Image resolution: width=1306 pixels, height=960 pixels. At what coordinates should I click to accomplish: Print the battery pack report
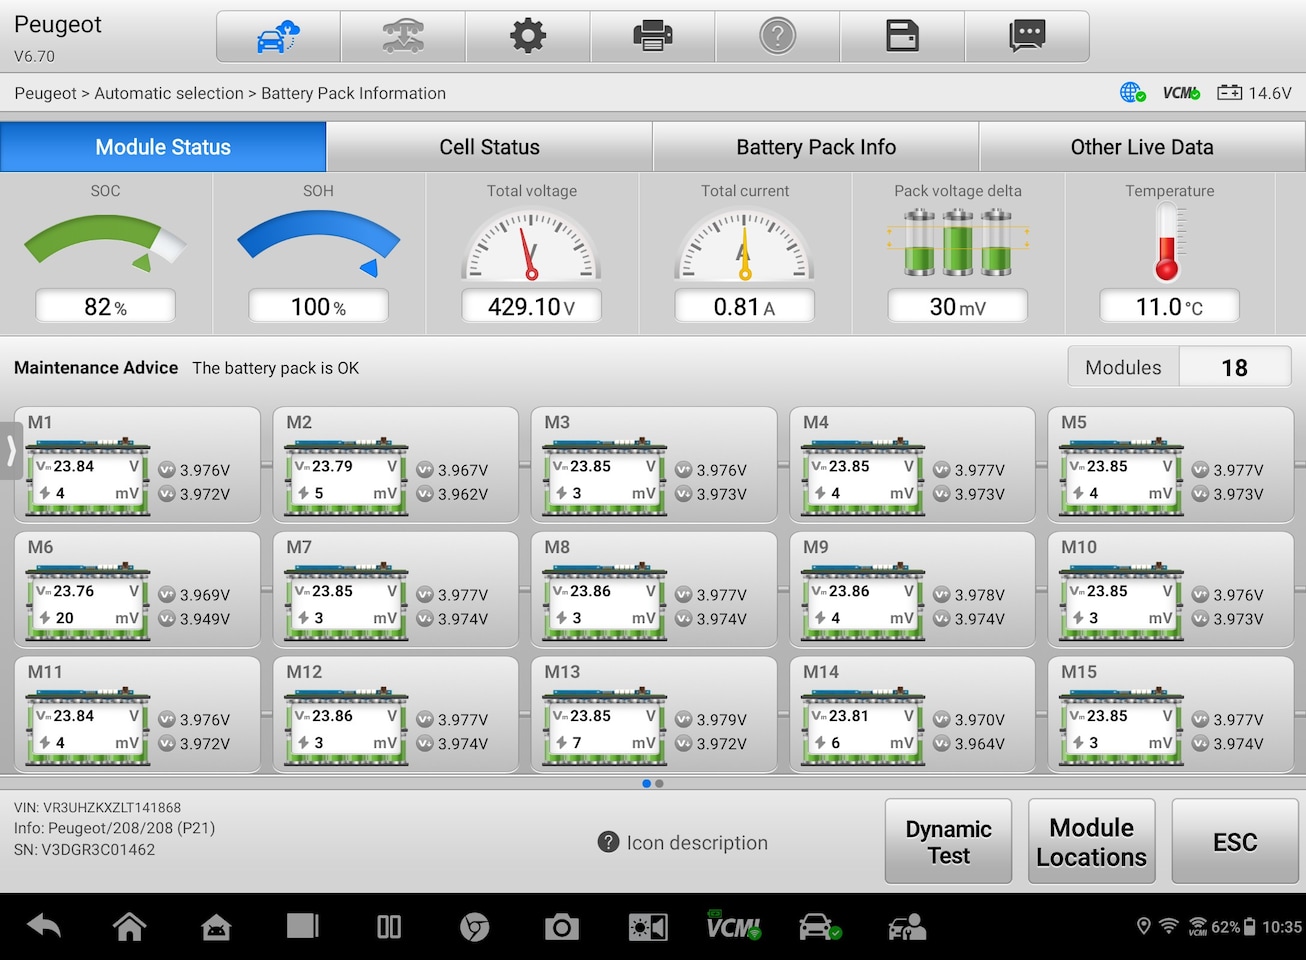653,37
